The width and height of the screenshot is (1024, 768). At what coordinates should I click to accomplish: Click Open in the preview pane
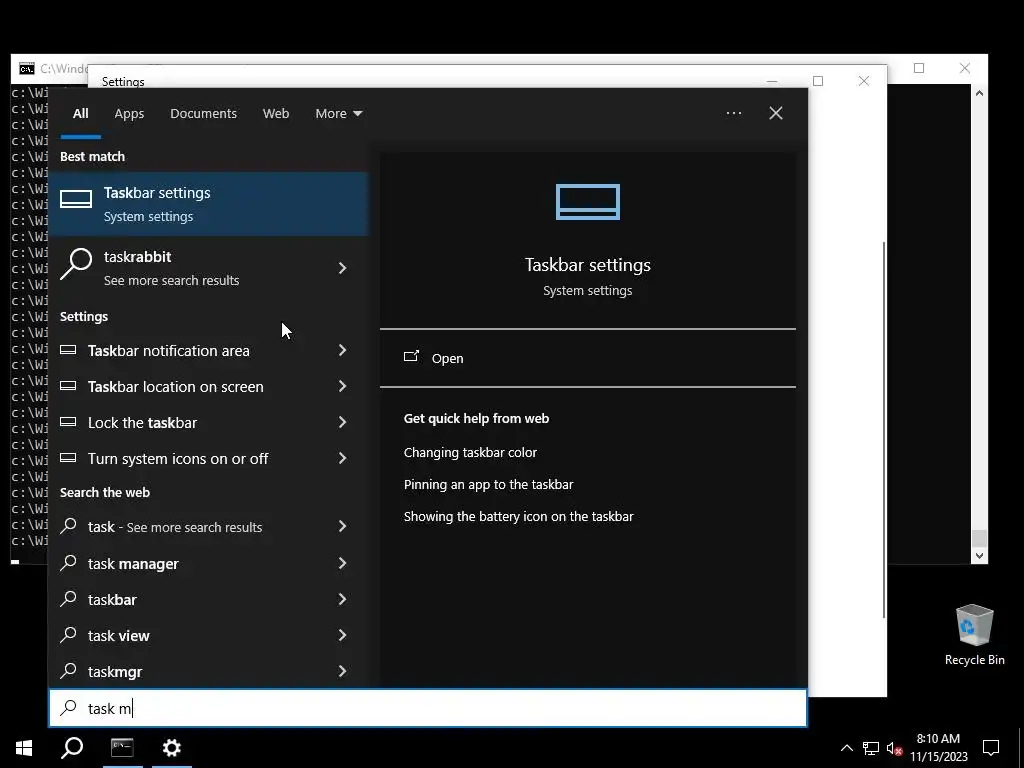[587, 358]
